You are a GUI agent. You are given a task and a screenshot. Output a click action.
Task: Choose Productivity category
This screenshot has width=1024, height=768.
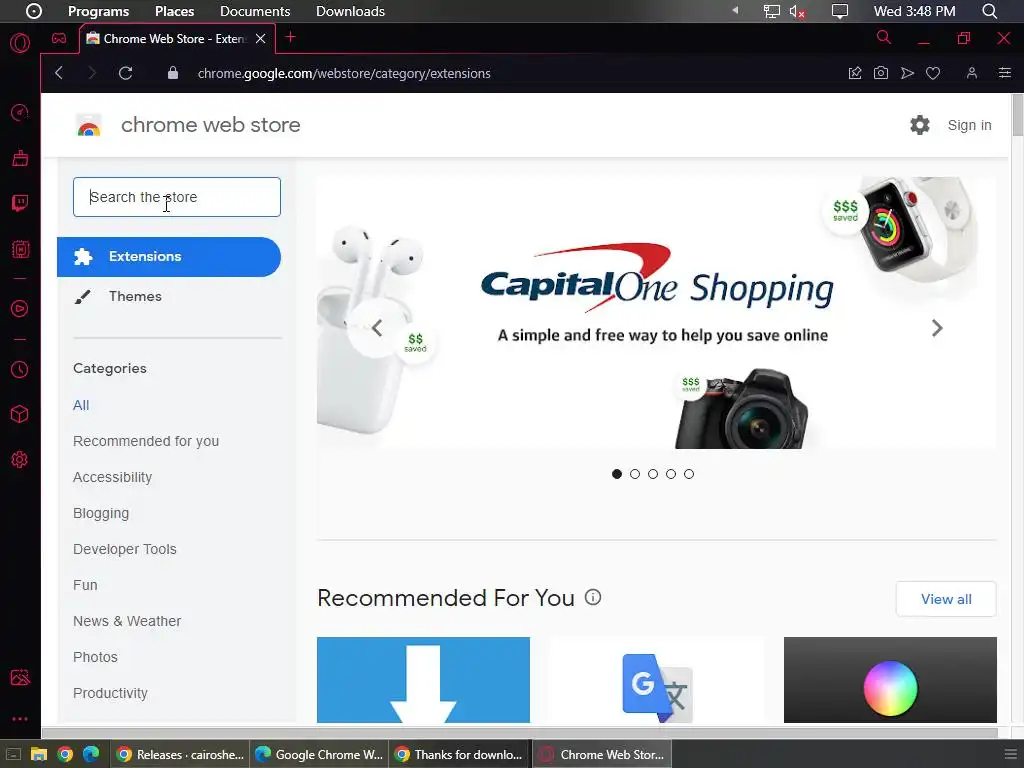pos(110,693)
